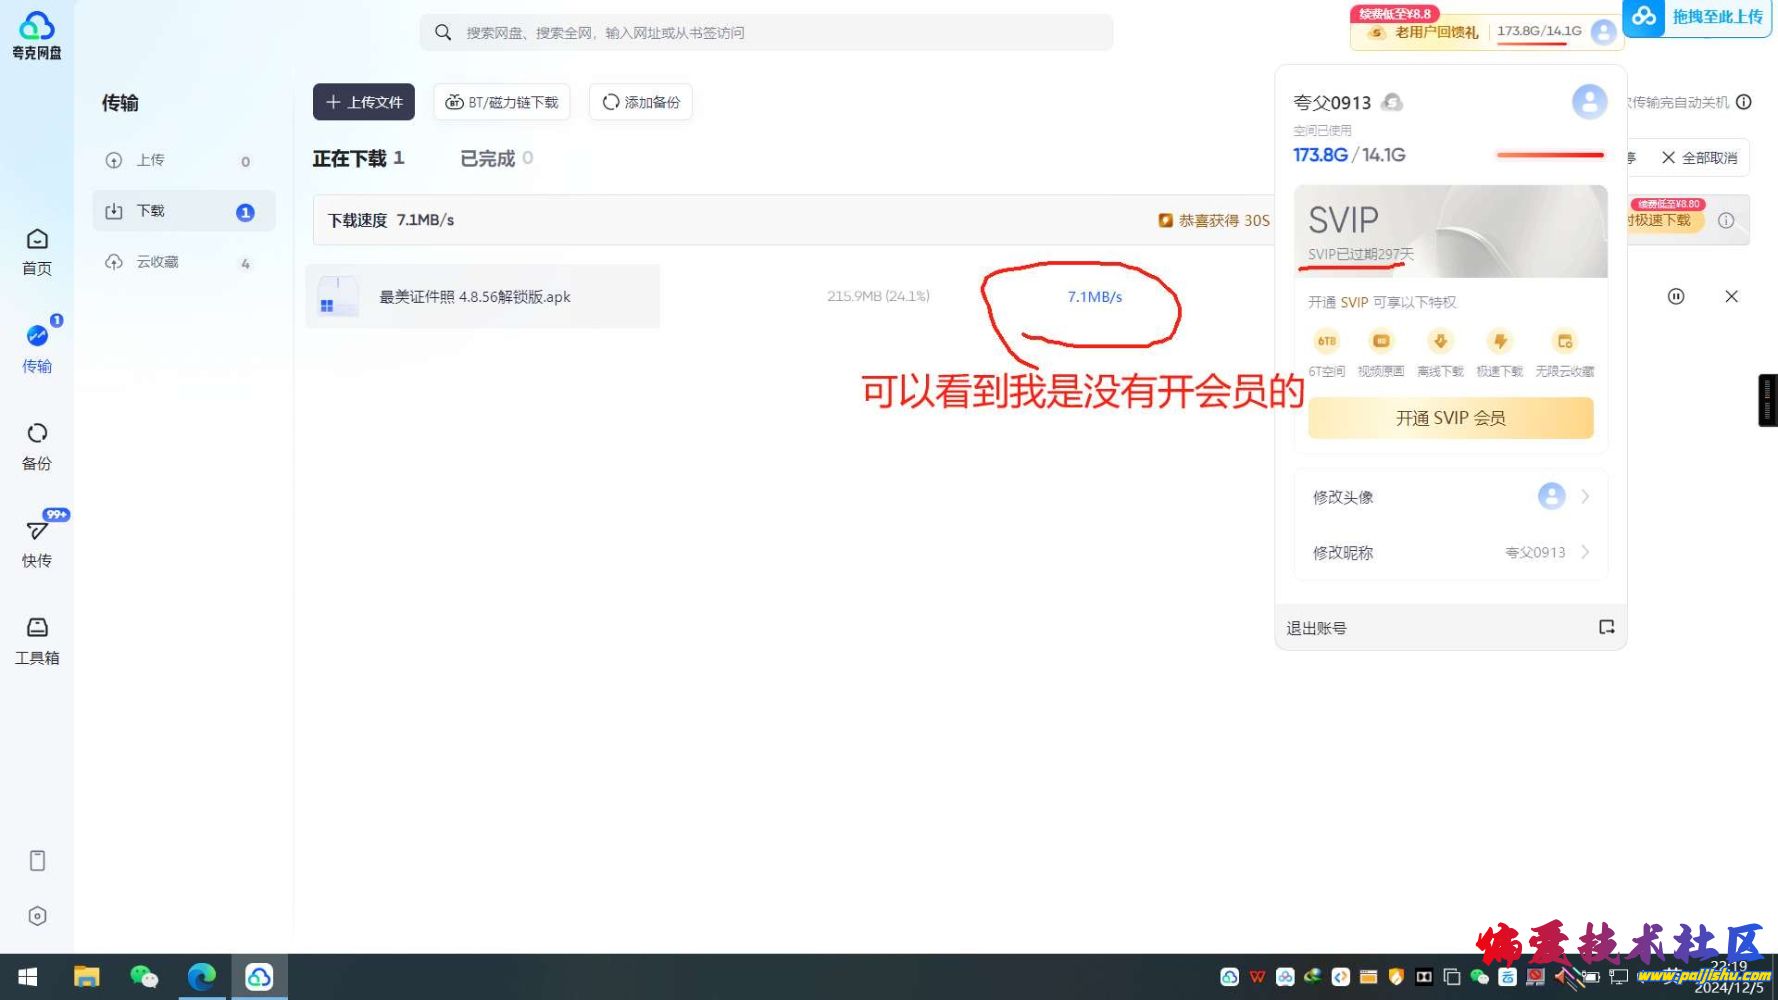Click the BT/磁力链下载 button
The image size is (1778, 1000).
click(x=502, y=102)
